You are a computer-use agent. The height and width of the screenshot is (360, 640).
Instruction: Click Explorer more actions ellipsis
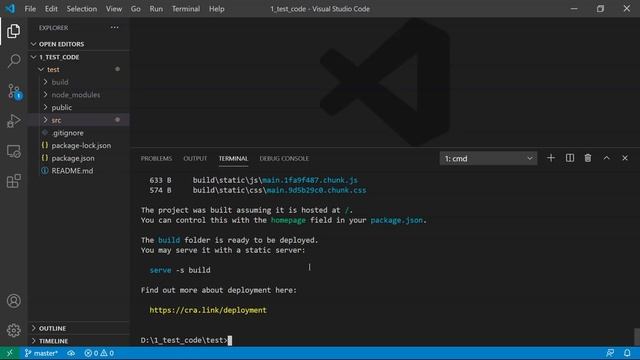[114, 28]
